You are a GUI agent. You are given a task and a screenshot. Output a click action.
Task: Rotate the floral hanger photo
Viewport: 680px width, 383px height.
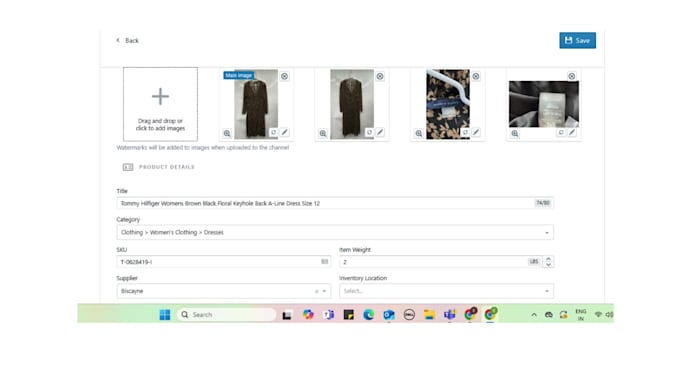pos(465,132)
